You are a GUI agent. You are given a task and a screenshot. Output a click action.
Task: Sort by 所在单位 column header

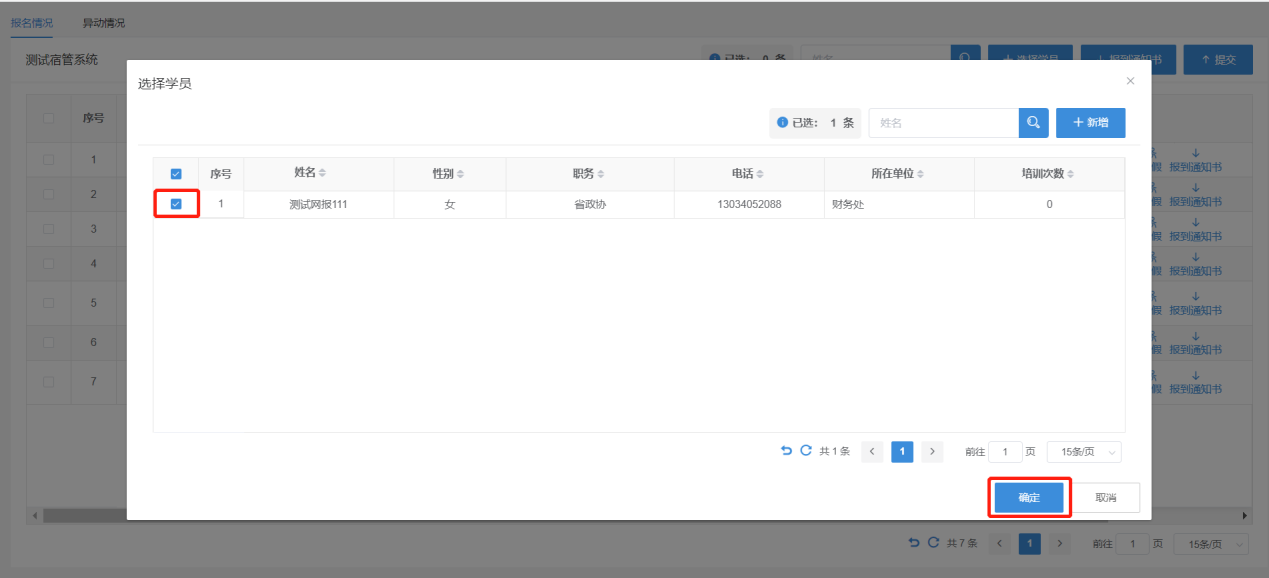pos(898,174)
